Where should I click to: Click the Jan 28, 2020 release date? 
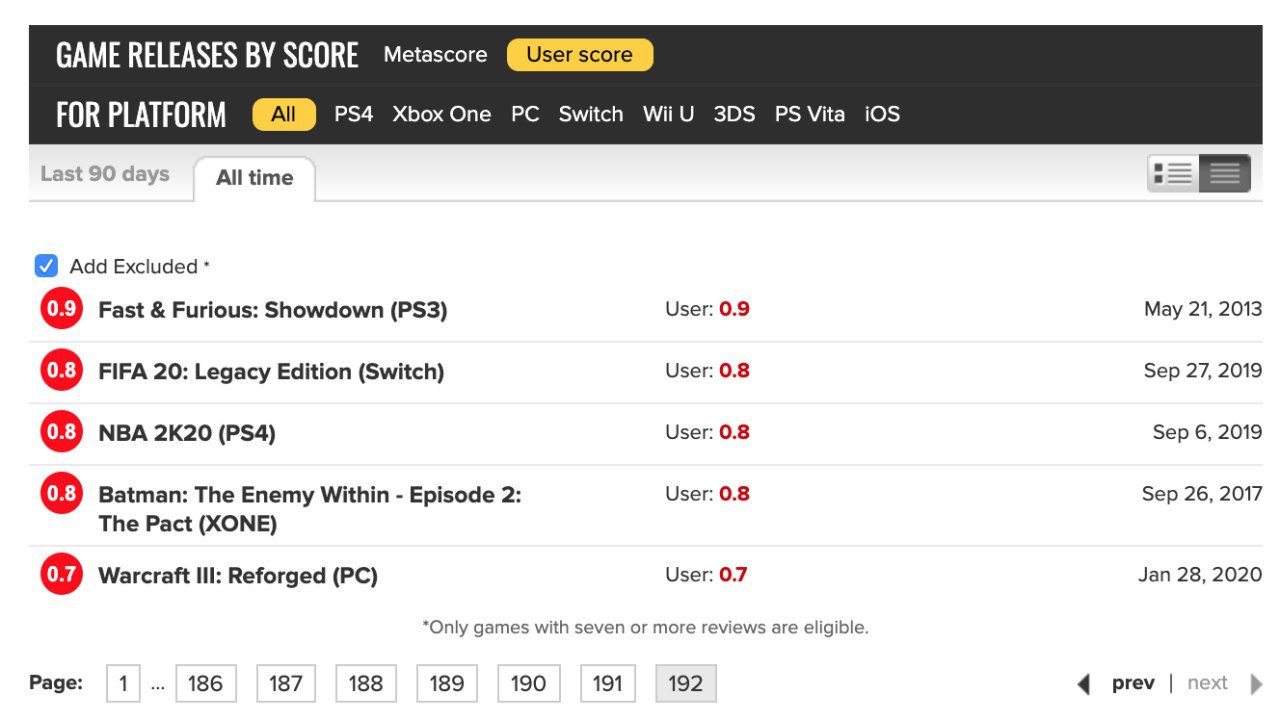click(1200, 575)
